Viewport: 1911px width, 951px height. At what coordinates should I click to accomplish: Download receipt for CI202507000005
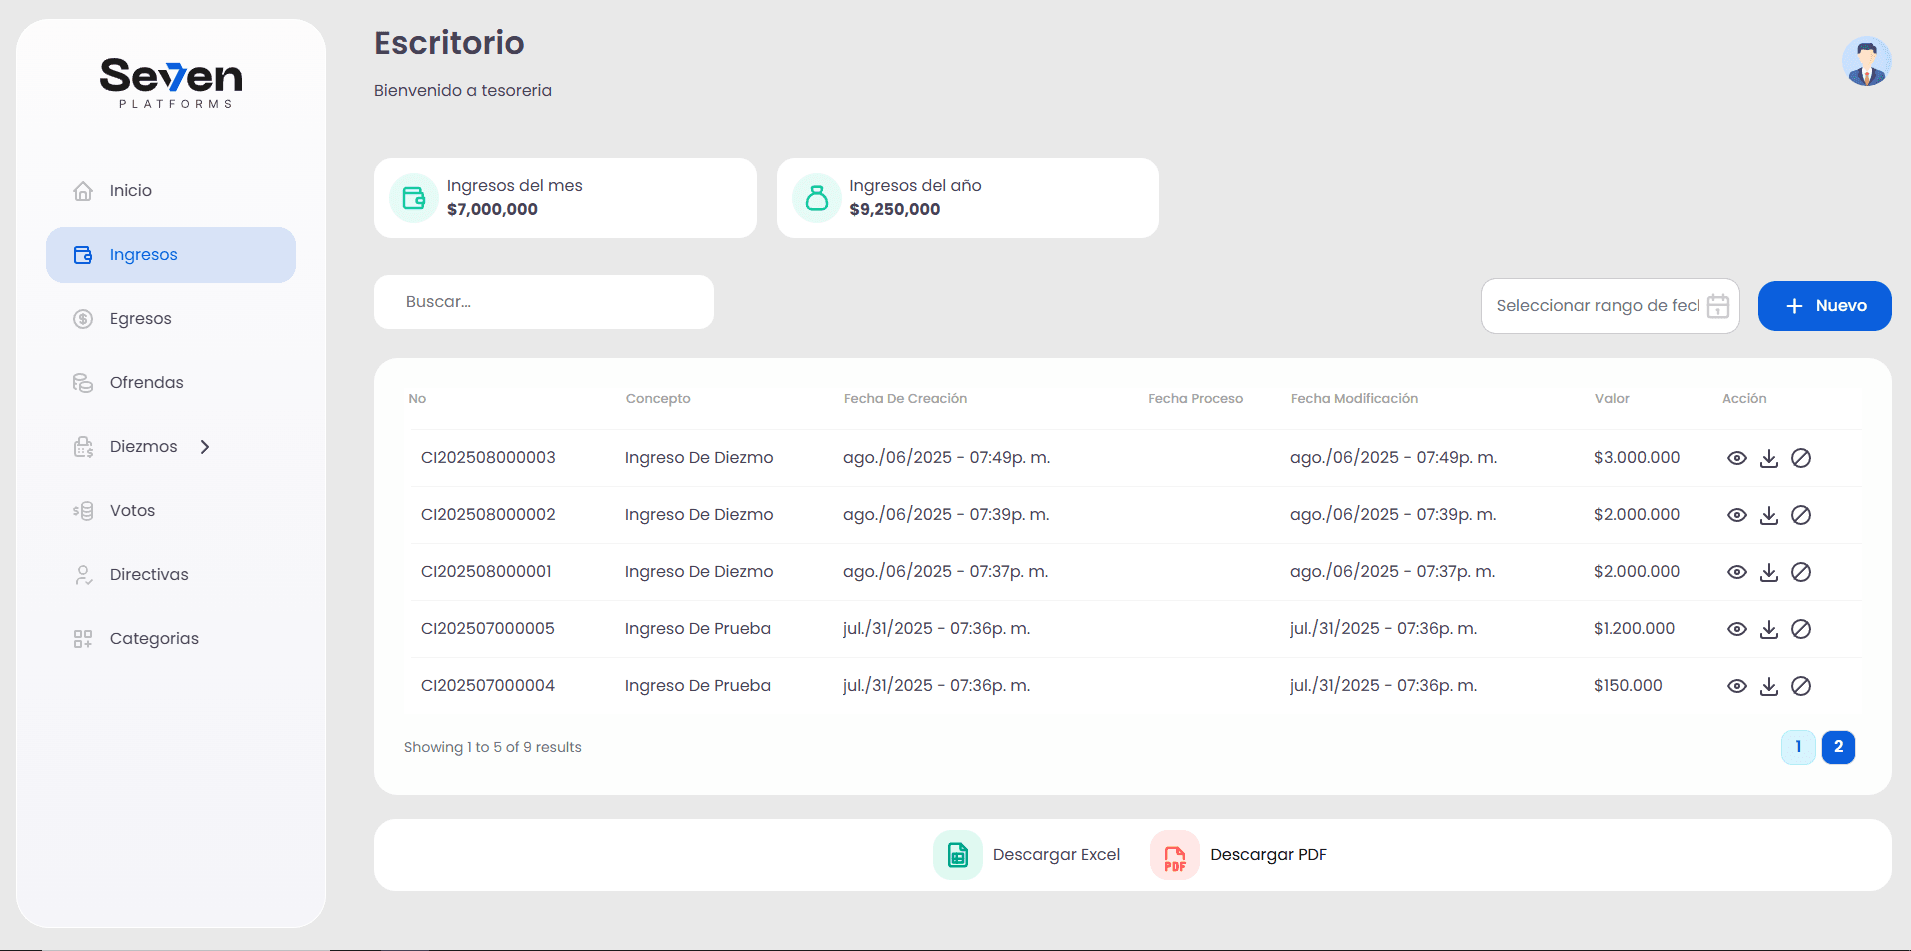1769,629
